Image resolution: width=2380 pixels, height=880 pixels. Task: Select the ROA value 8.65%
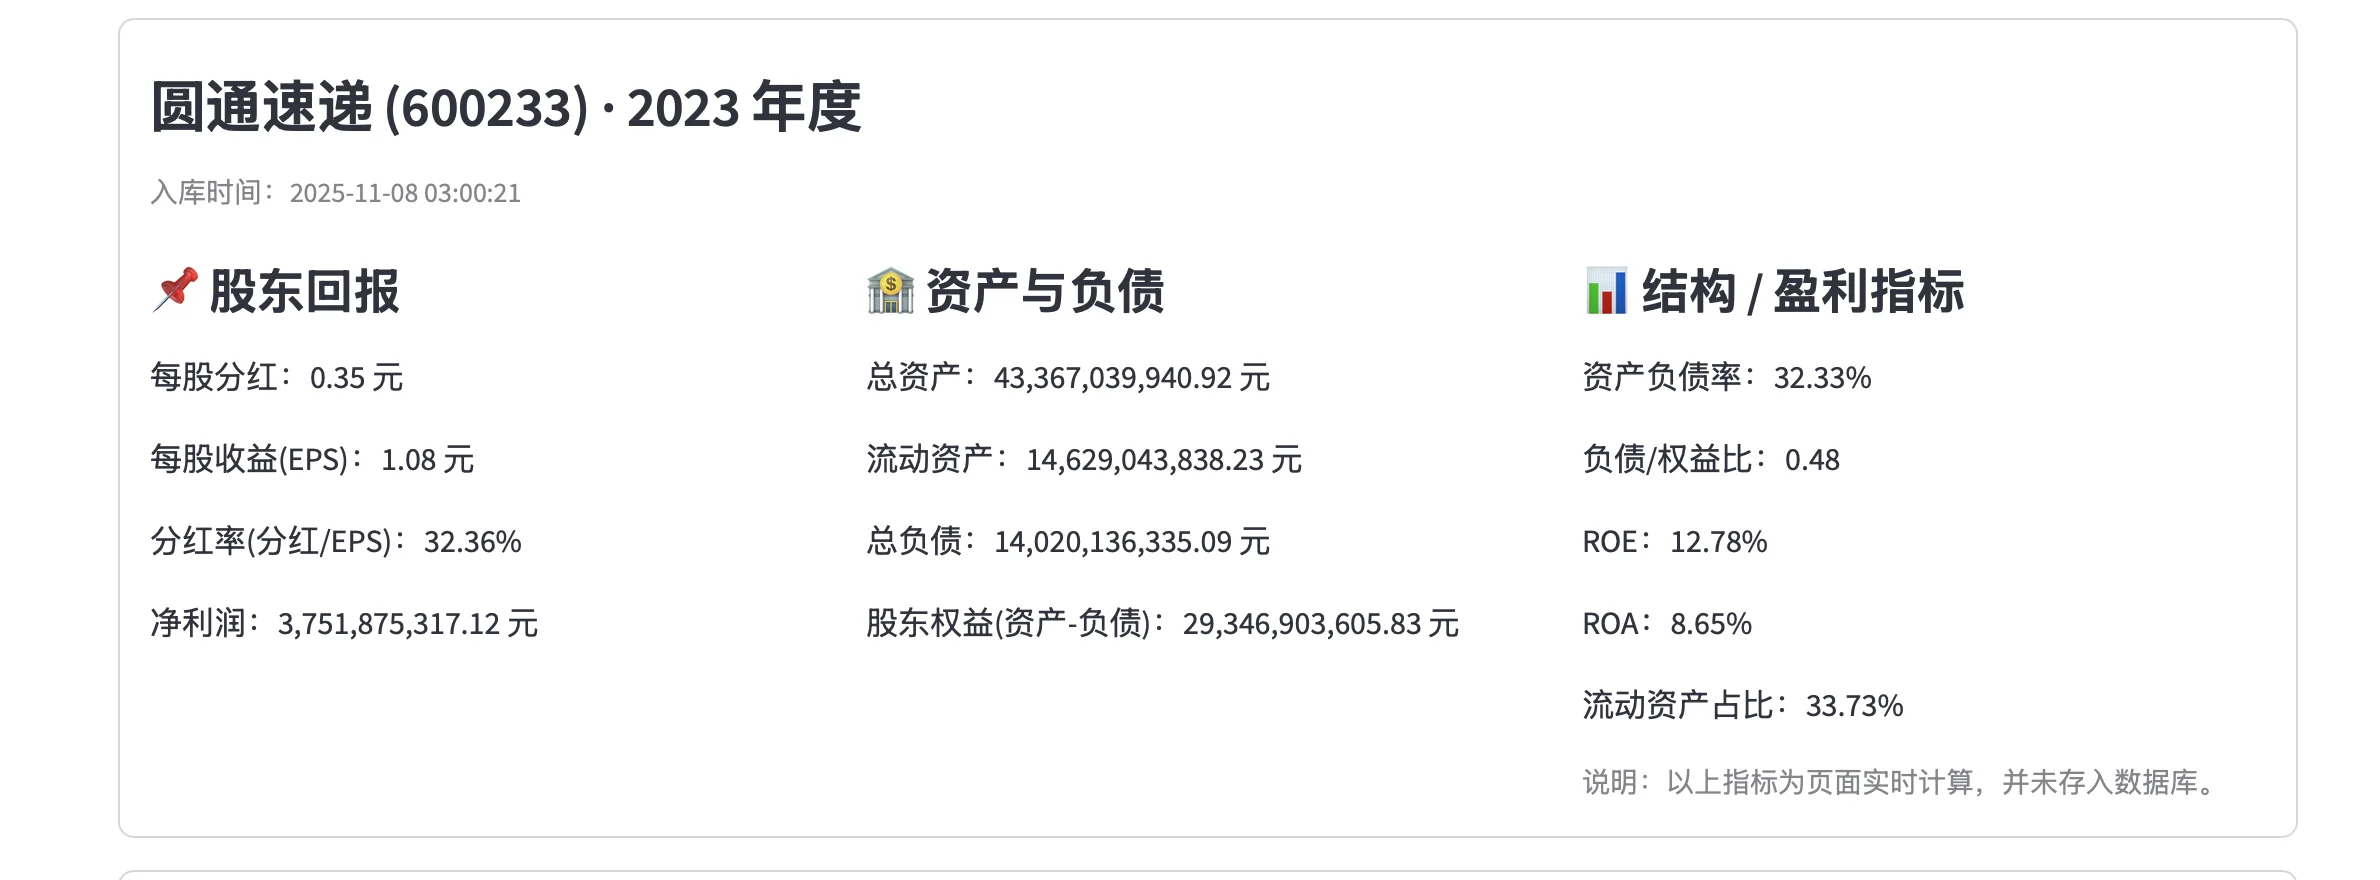click(x=1711, y=624)
